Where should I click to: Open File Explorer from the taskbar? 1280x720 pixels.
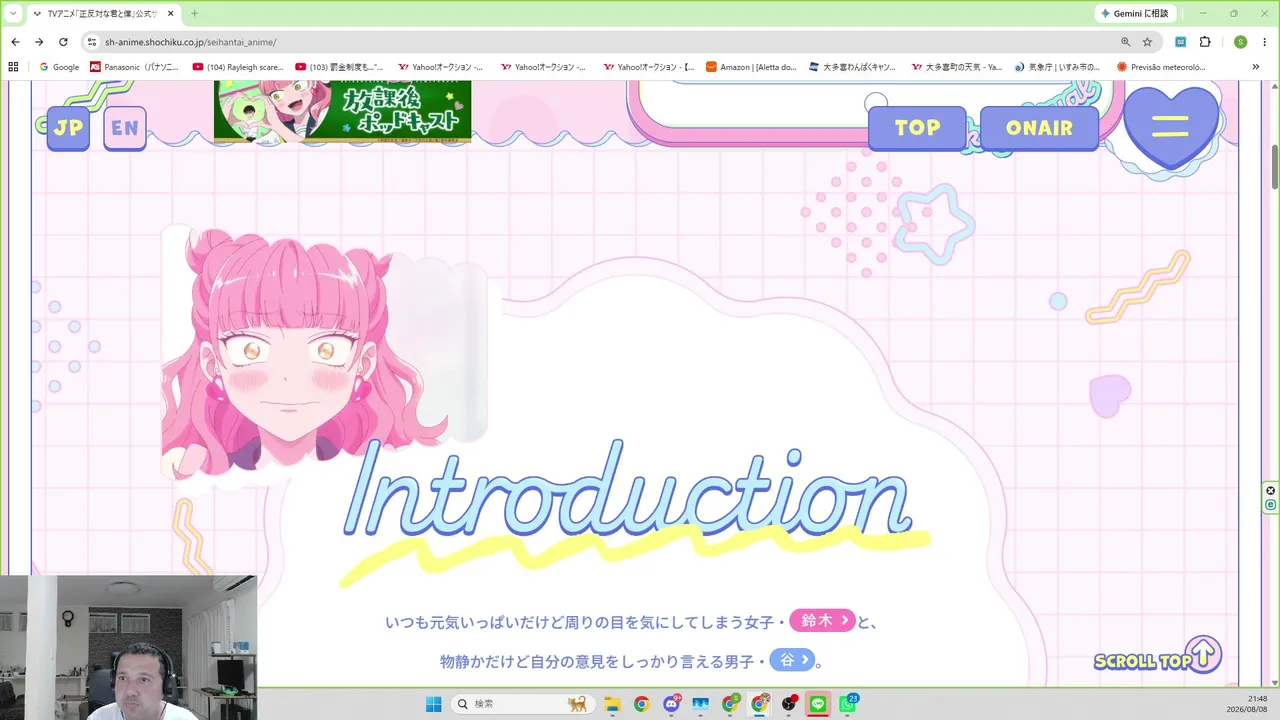pos(611,704)
